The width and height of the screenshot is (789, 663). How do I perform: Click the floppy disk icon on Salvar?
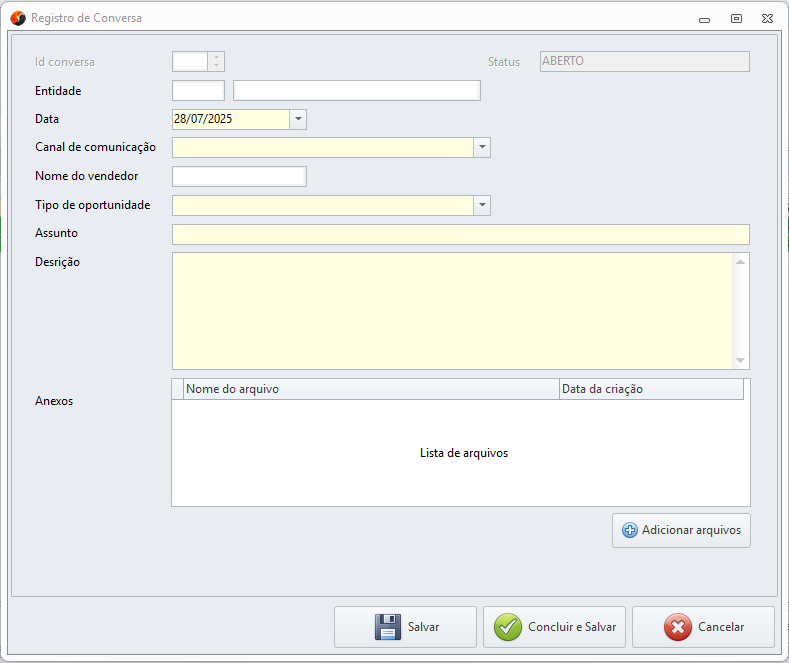[x=387, y=627]
